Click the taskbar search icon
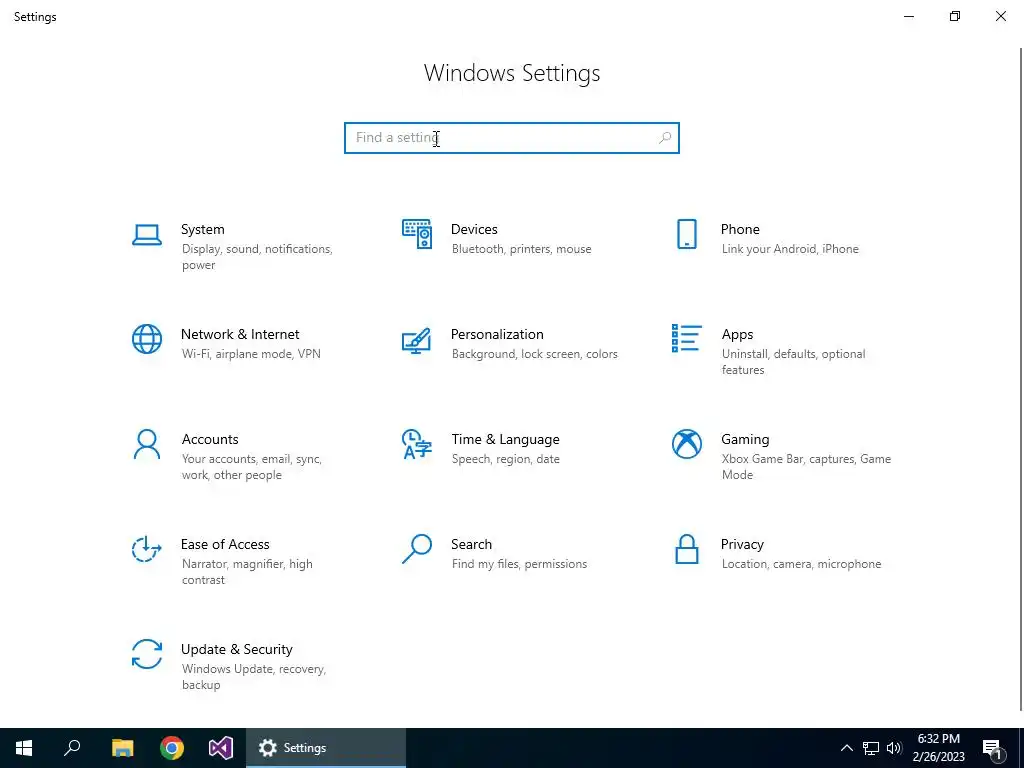 (x=72, y=748)
